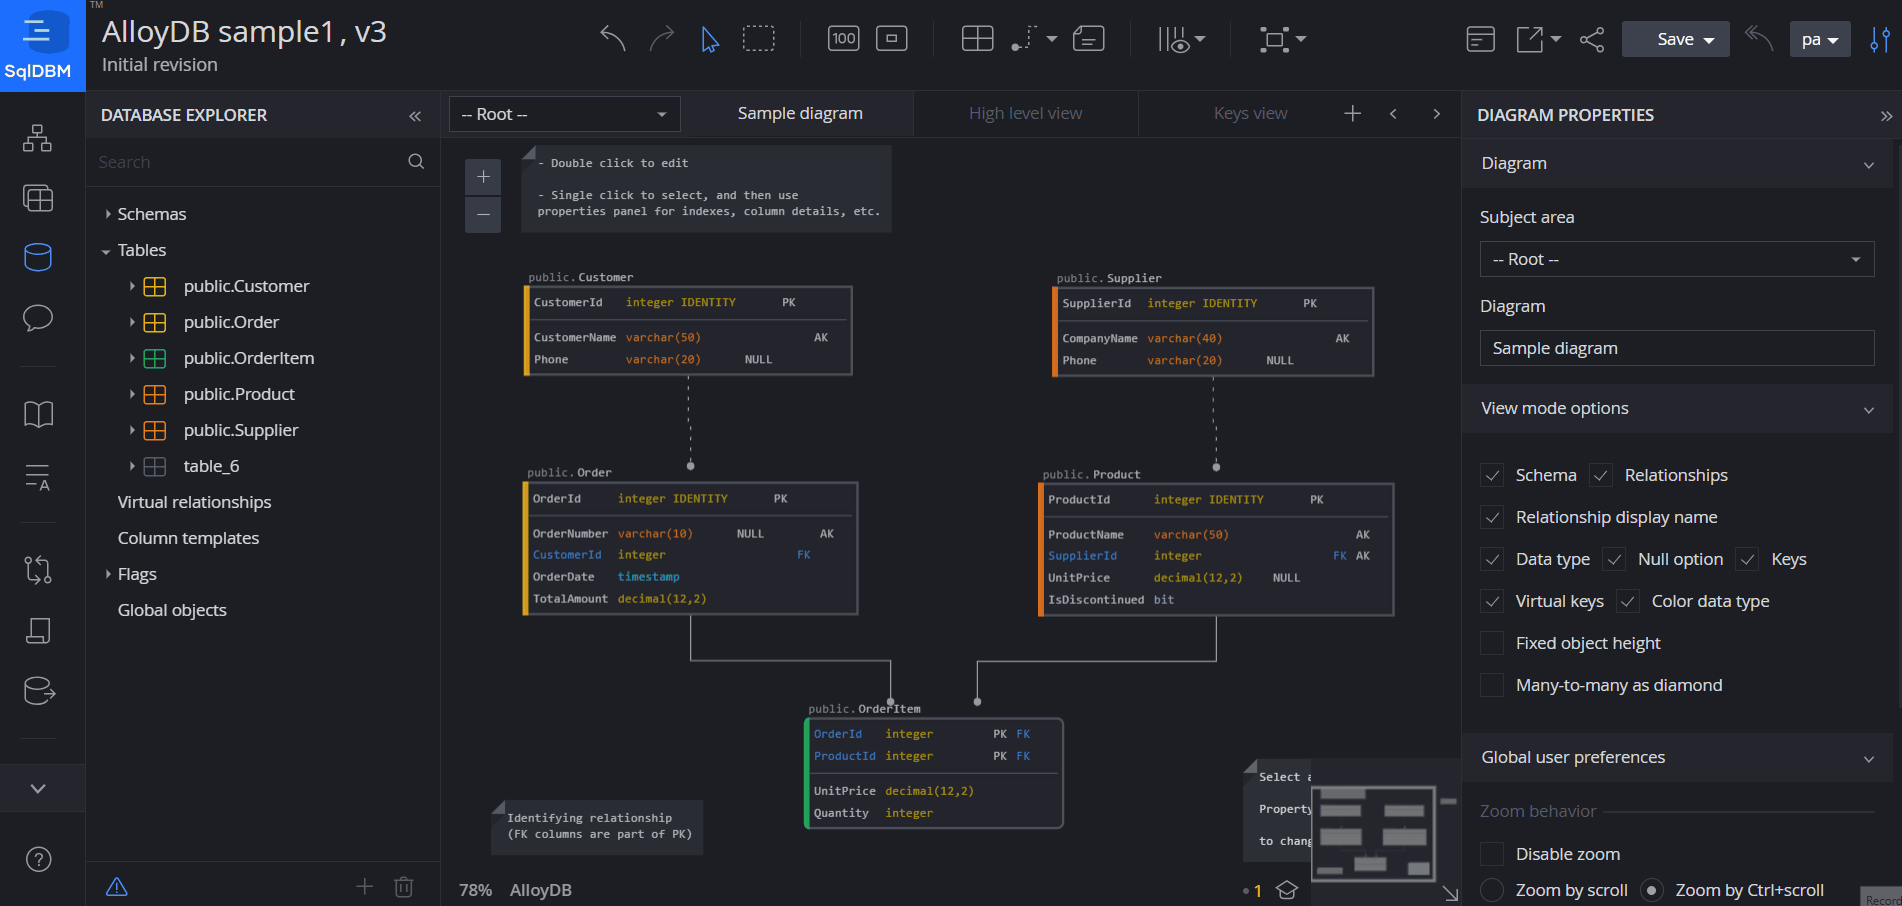The height and width of the screenshot is (906, 1902).
Task: Add a new diagram tab
Action: (1352, 114)
